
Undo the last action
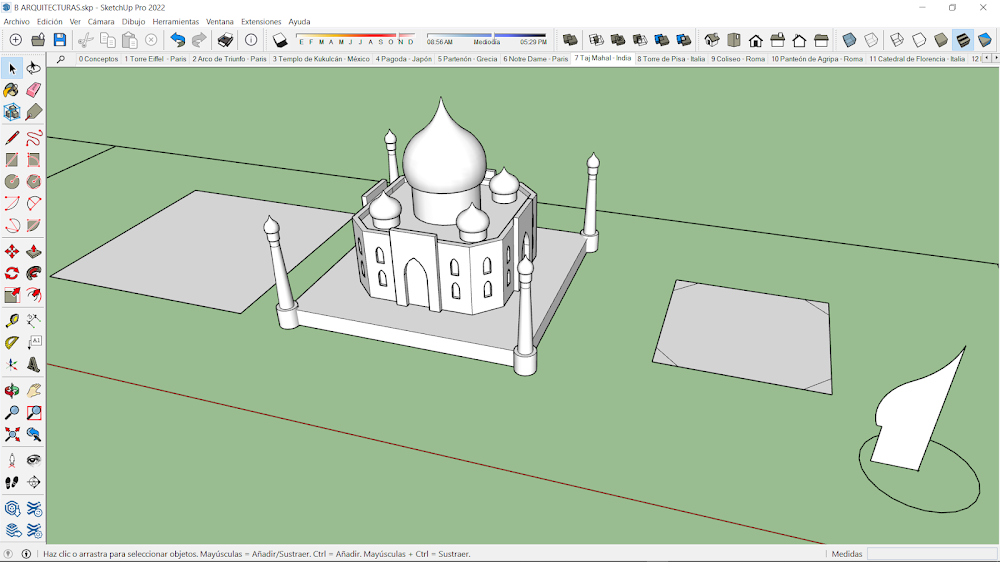coord(178,40)
